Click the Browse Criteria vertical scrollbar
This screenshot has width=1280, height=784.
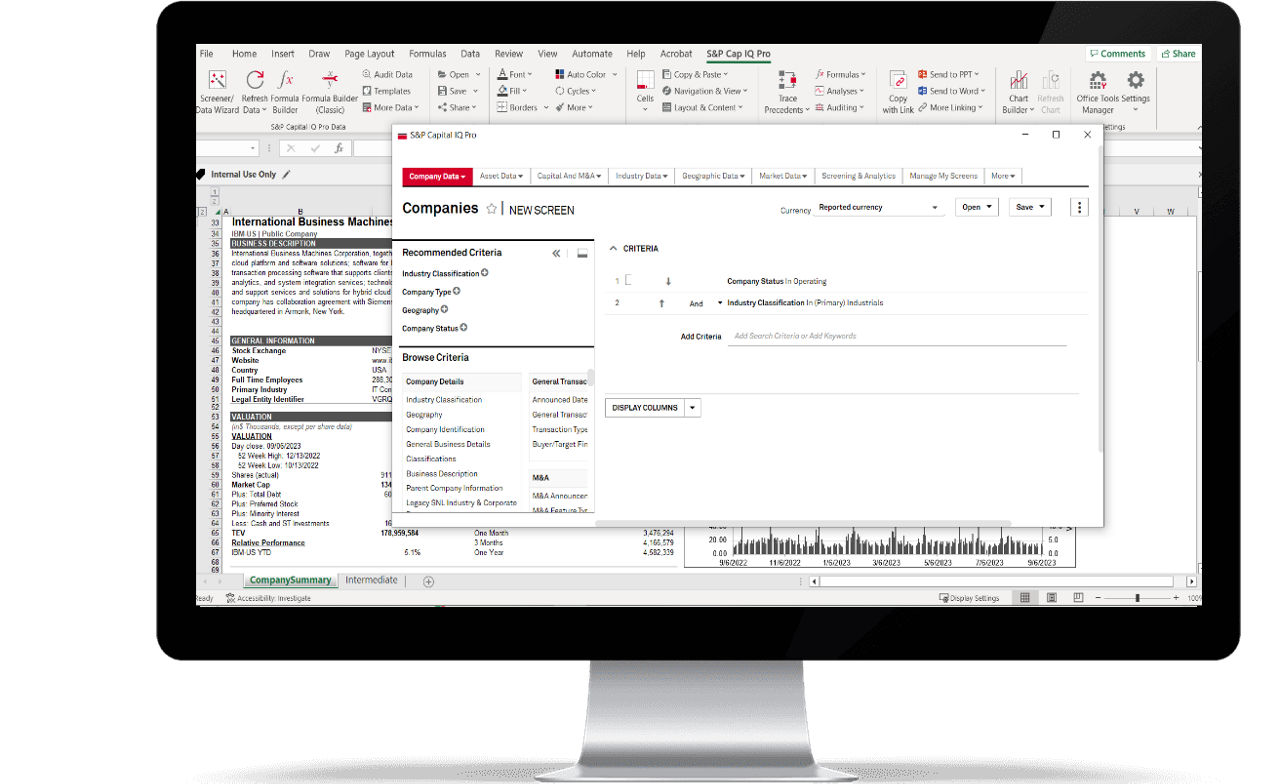591,377
